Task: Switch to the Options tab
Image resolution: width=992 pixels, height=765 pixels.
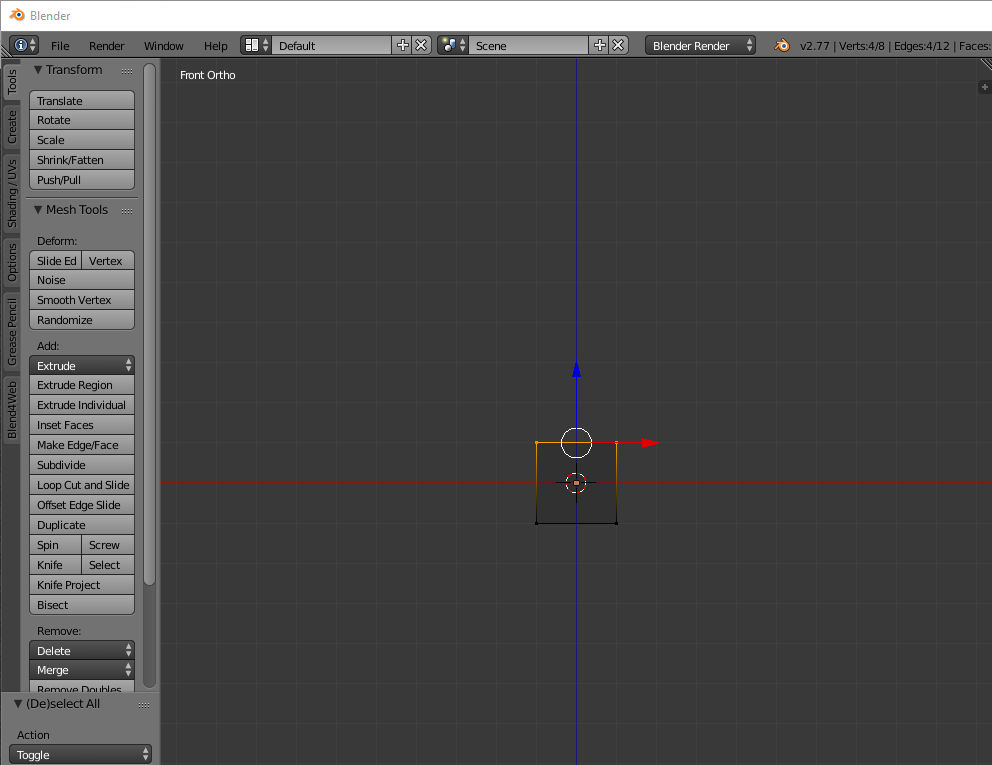Action: pos(11,263)
